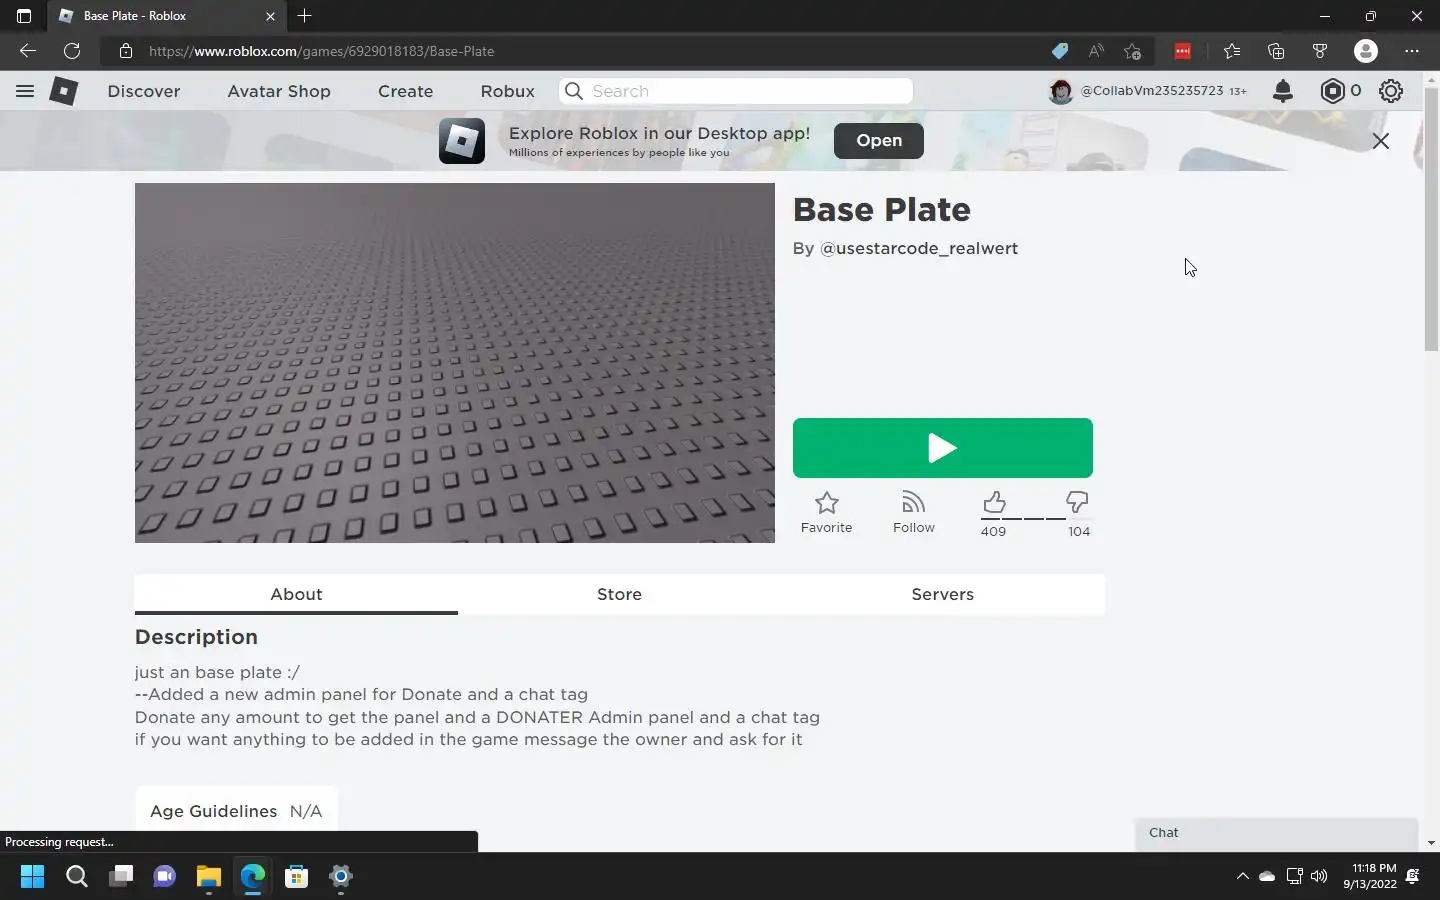The height and width of the screenshot is (900, 1440).
Task: Open the Robux balance icon
Action: point(1332,91)
